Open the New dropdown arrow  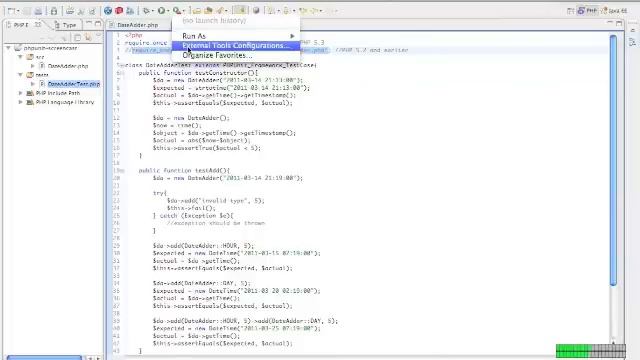pos(18,11)
